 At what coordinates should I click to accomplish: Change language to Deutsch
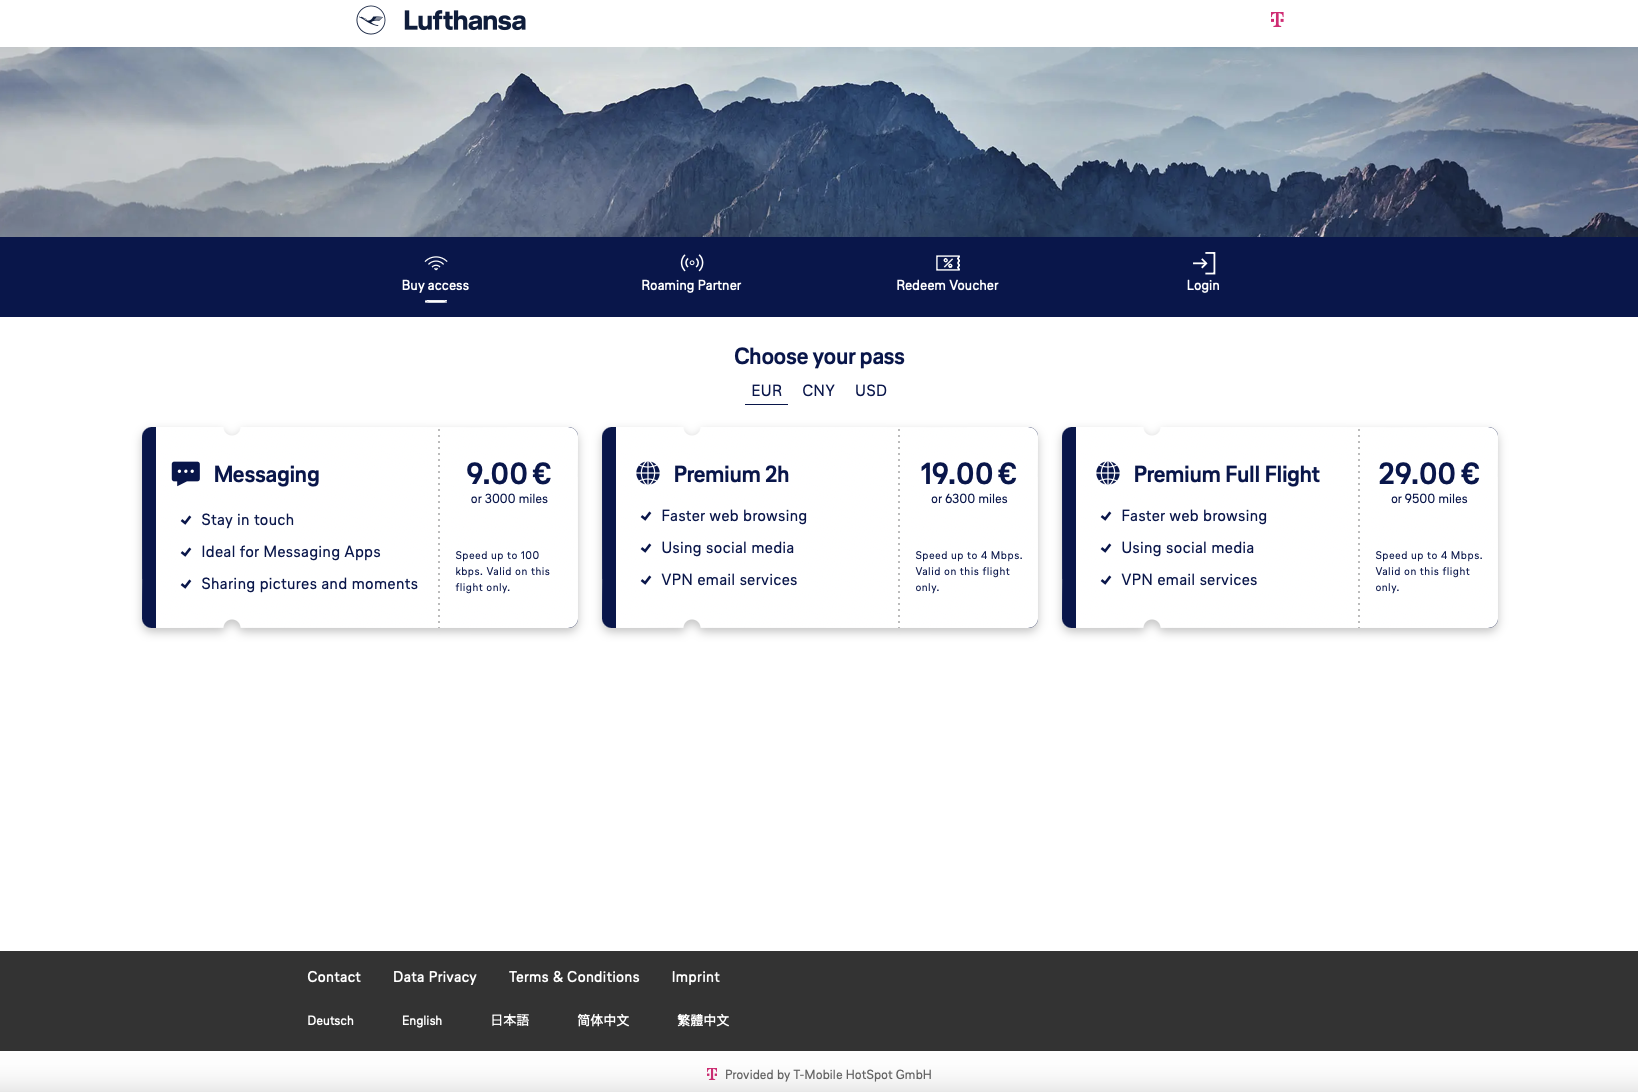coord(330,1021)
